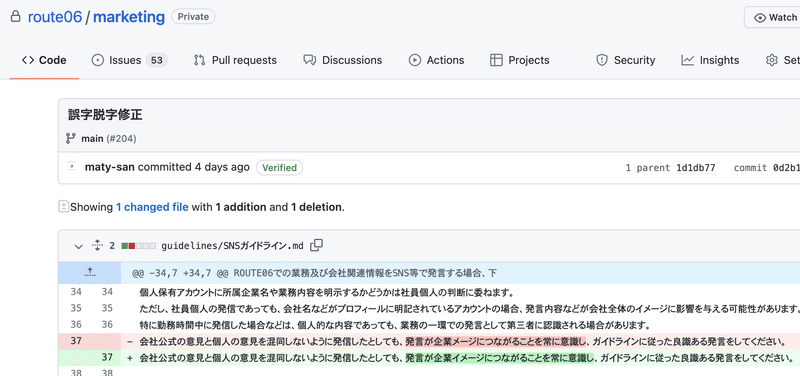Open the Projects tab
The width and height of the screenshot is (800, 376).
tap(519, 60)
